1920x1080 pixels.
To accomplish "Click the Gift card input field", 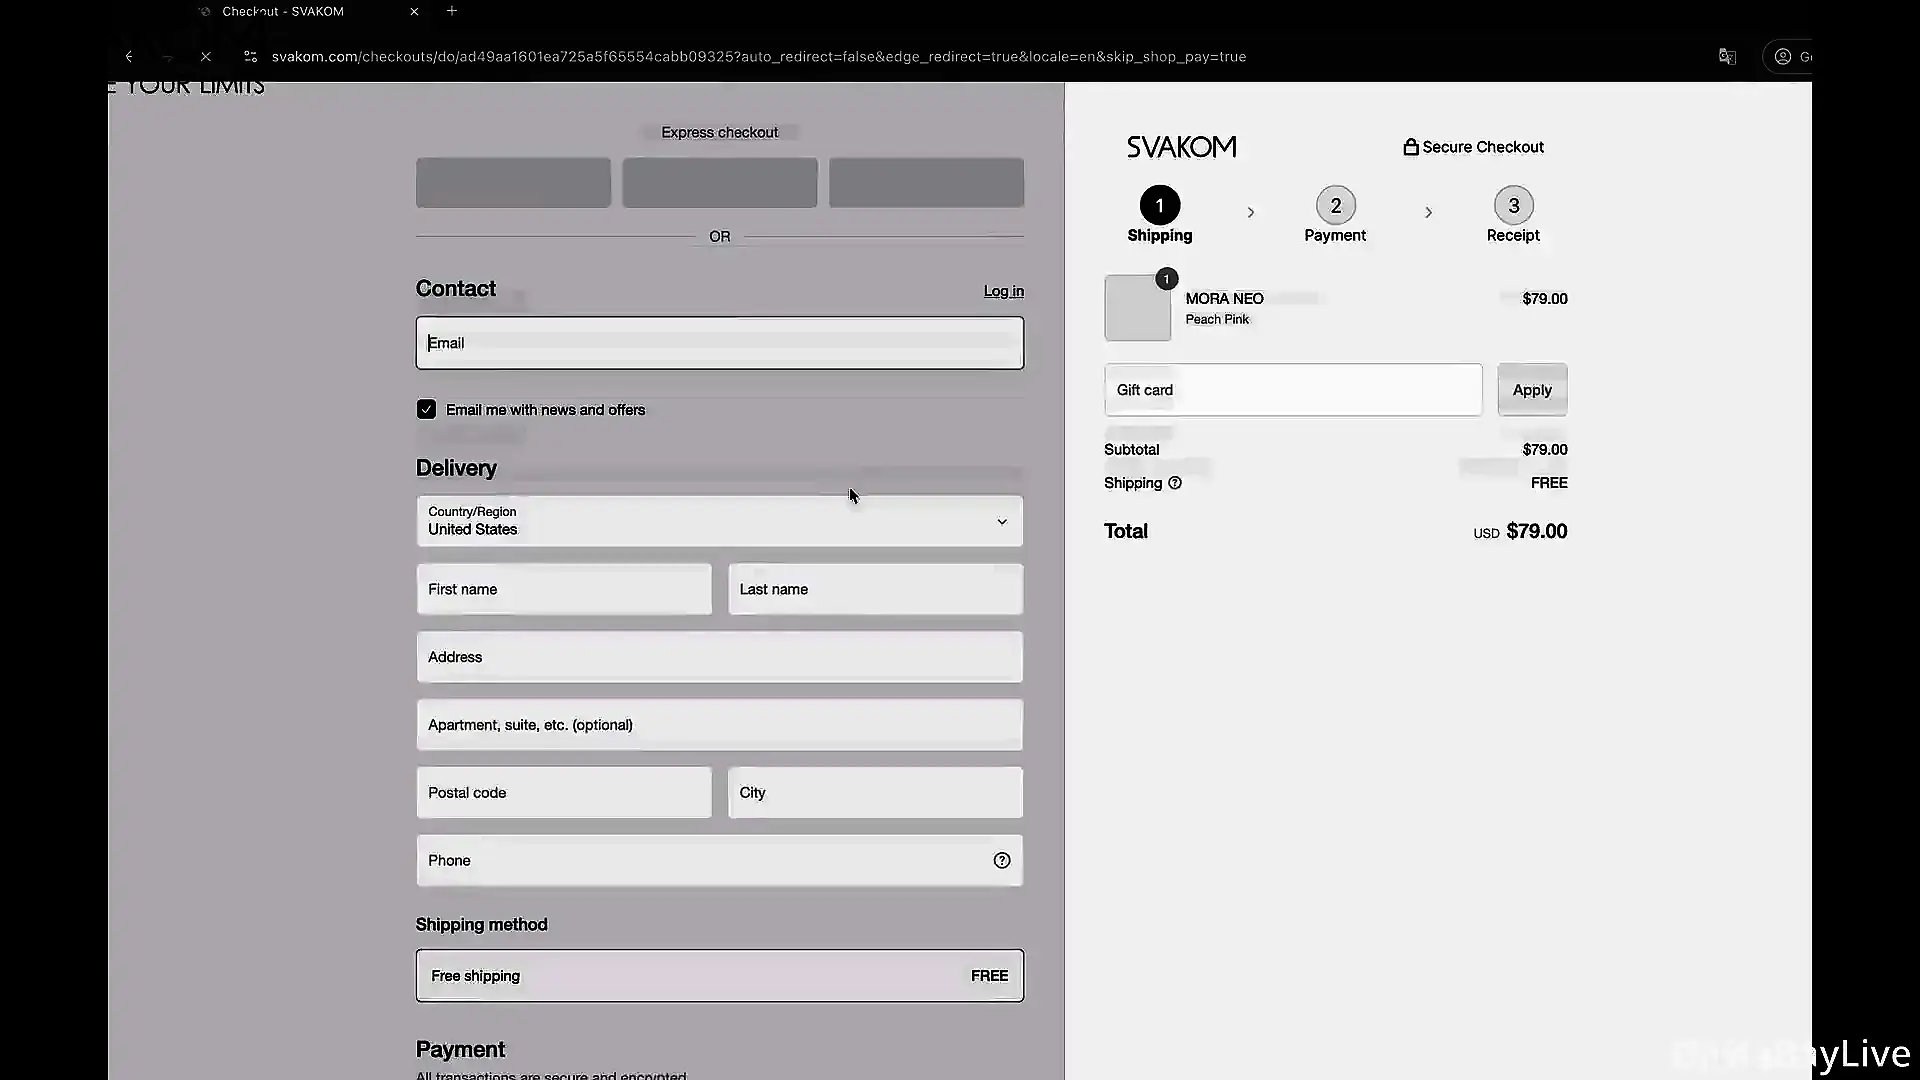I will coord(1292,391).
